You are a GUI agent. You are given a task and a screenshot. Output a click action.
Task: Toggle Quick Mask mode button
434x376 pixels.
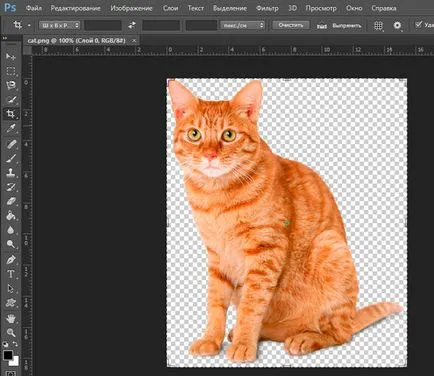point(11,373)
